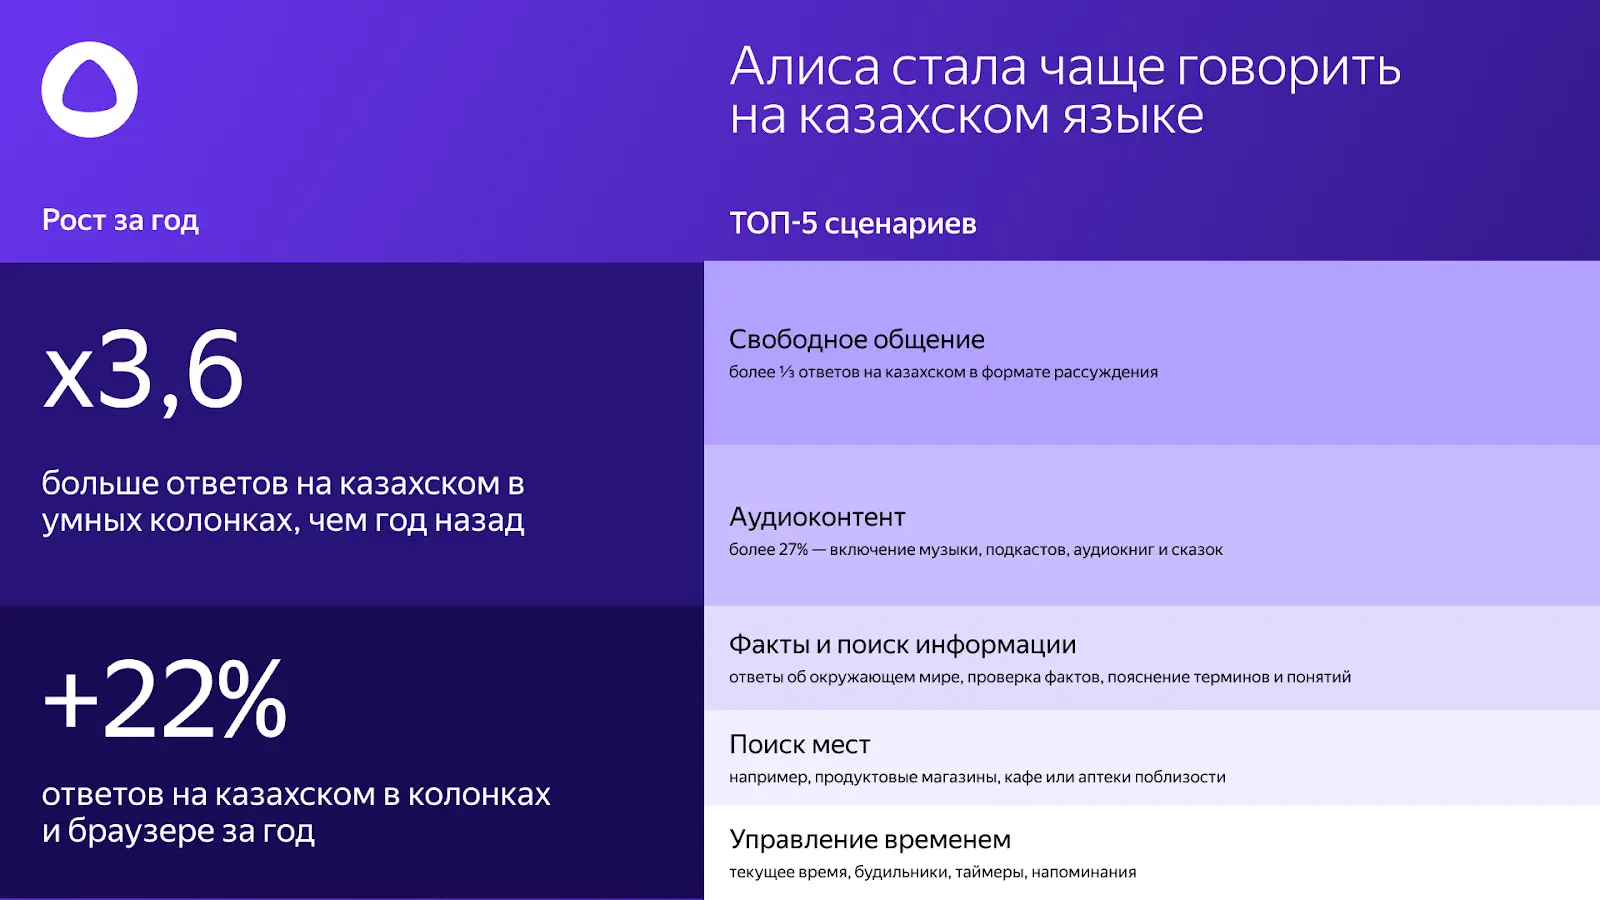Click description "текущее время, будильники, таймеры"
Screen dimensions: 1600x900
pos(932,872)
